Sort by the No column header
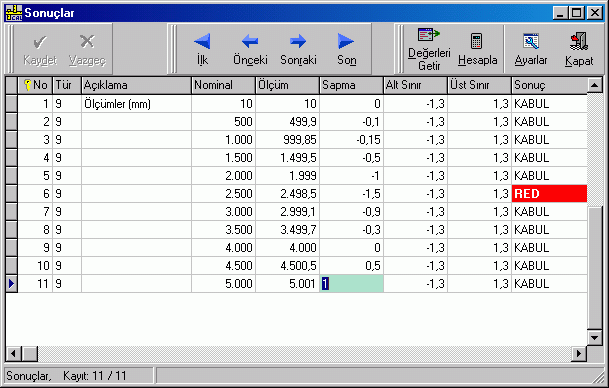Screen dimensions: 609x388 tap(35, 85)
